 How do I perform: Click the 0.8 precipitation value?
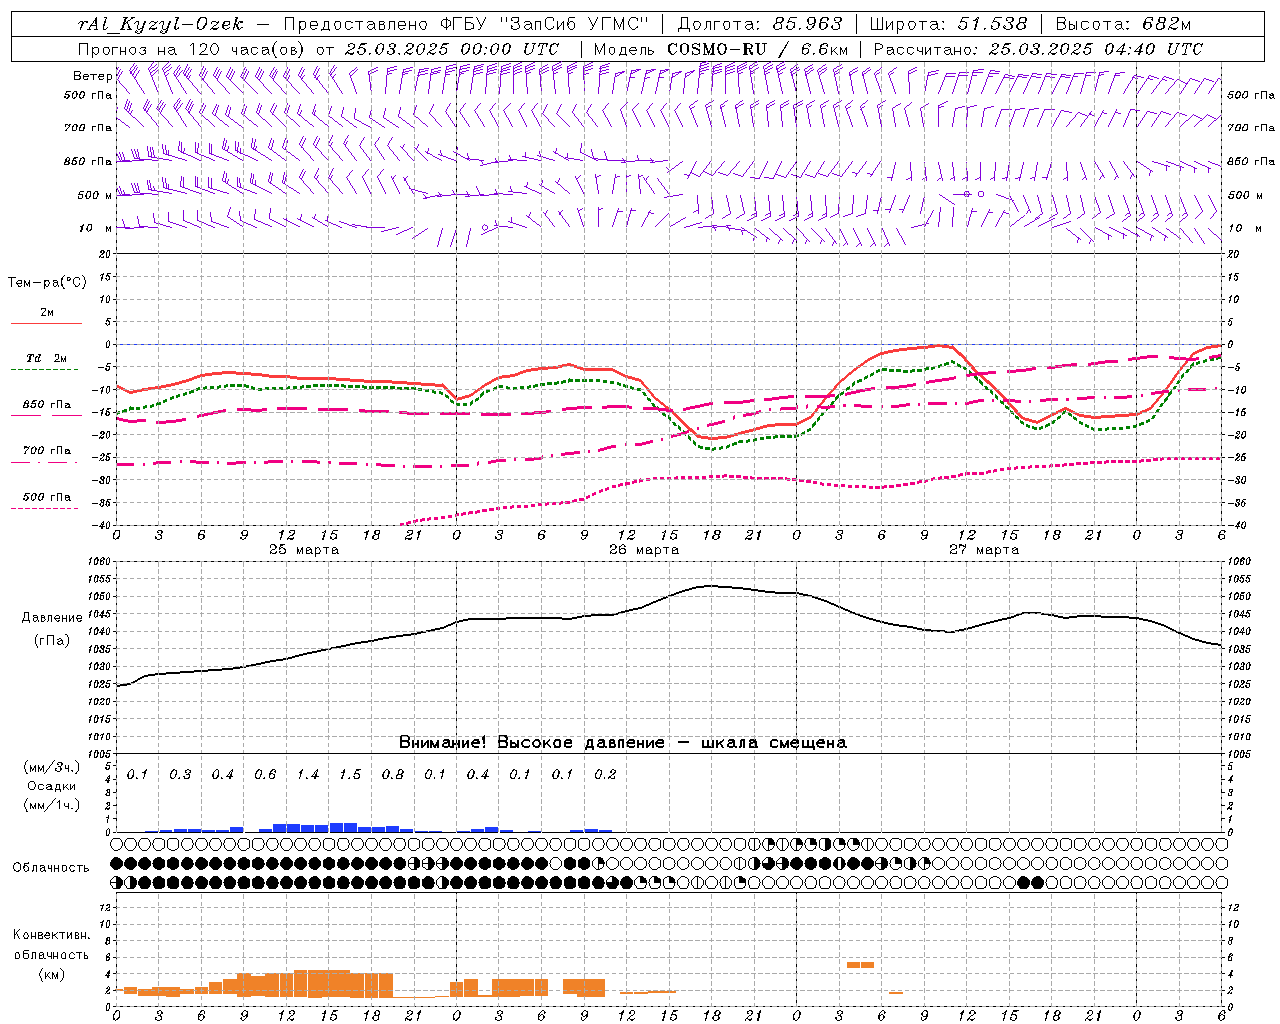[393, 775]
